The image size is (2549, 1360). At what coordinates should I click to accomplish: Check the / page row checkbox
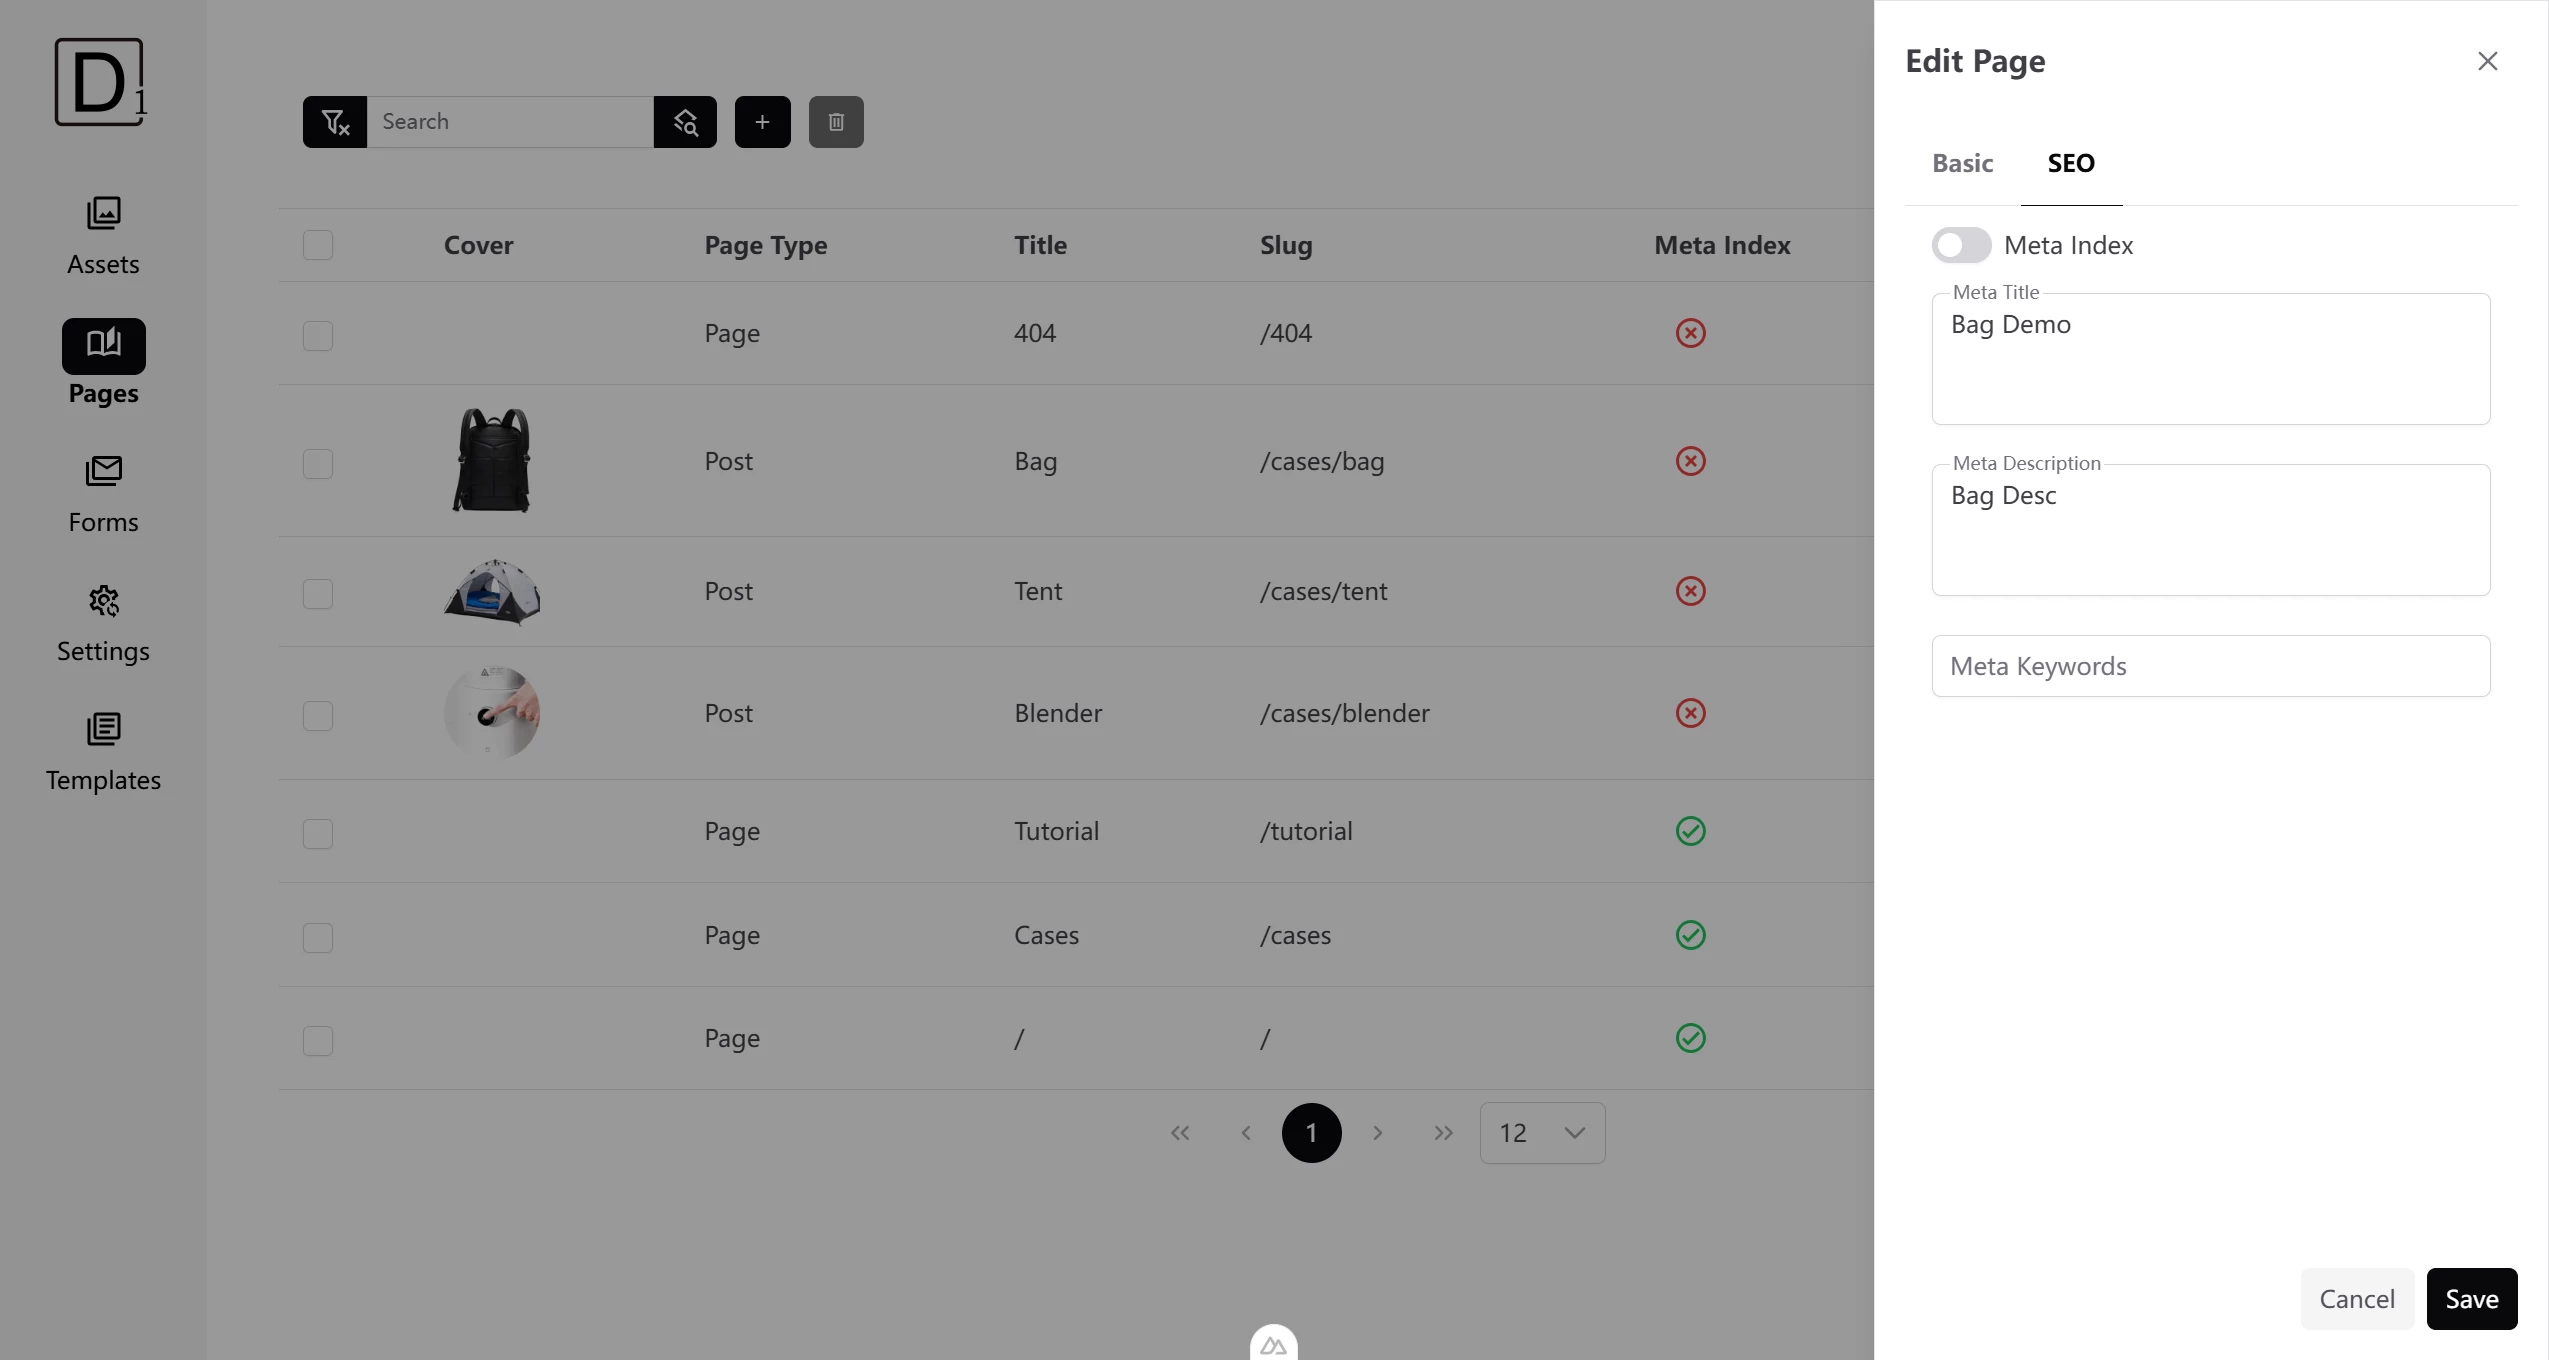click(x=318, y=1040)
